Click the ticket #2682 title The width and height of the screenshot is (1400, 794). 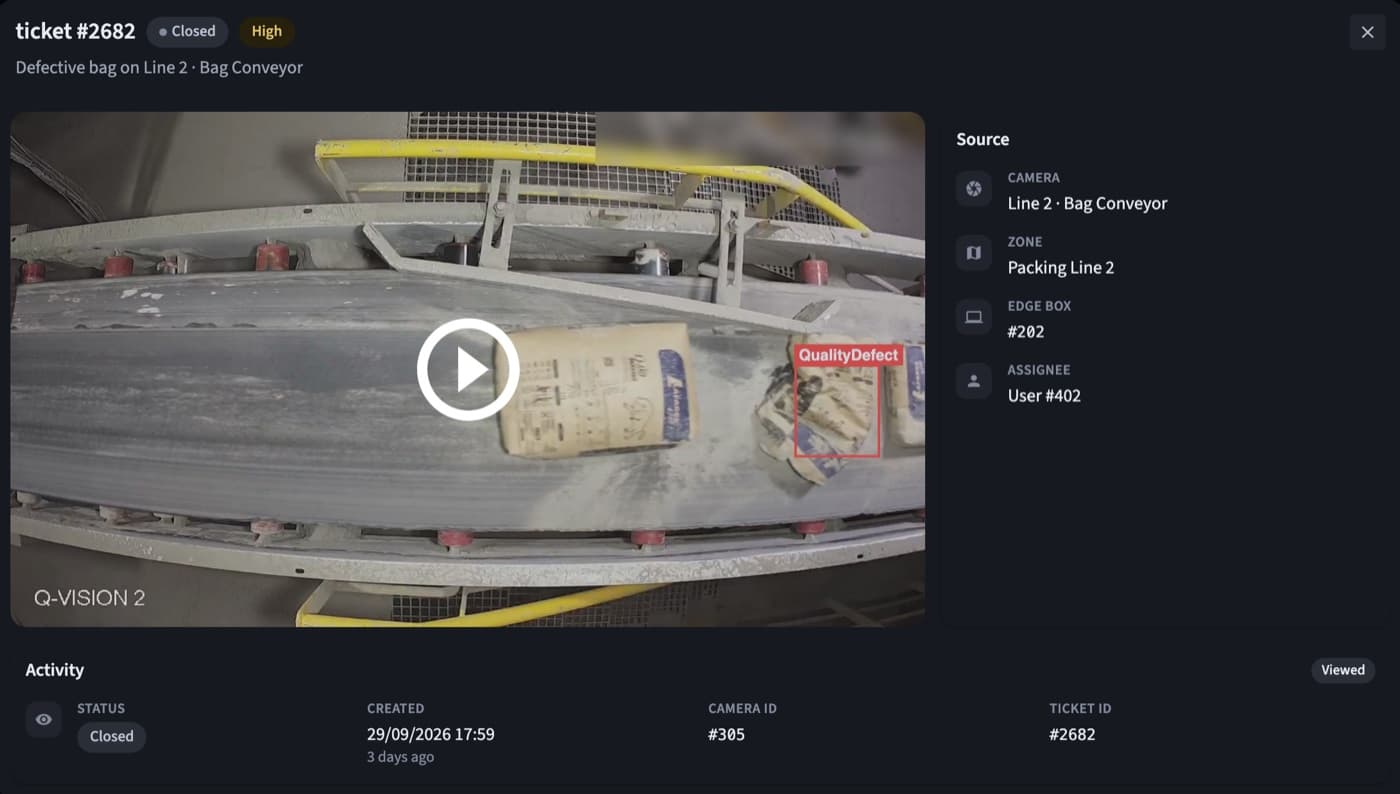point(75,31)
